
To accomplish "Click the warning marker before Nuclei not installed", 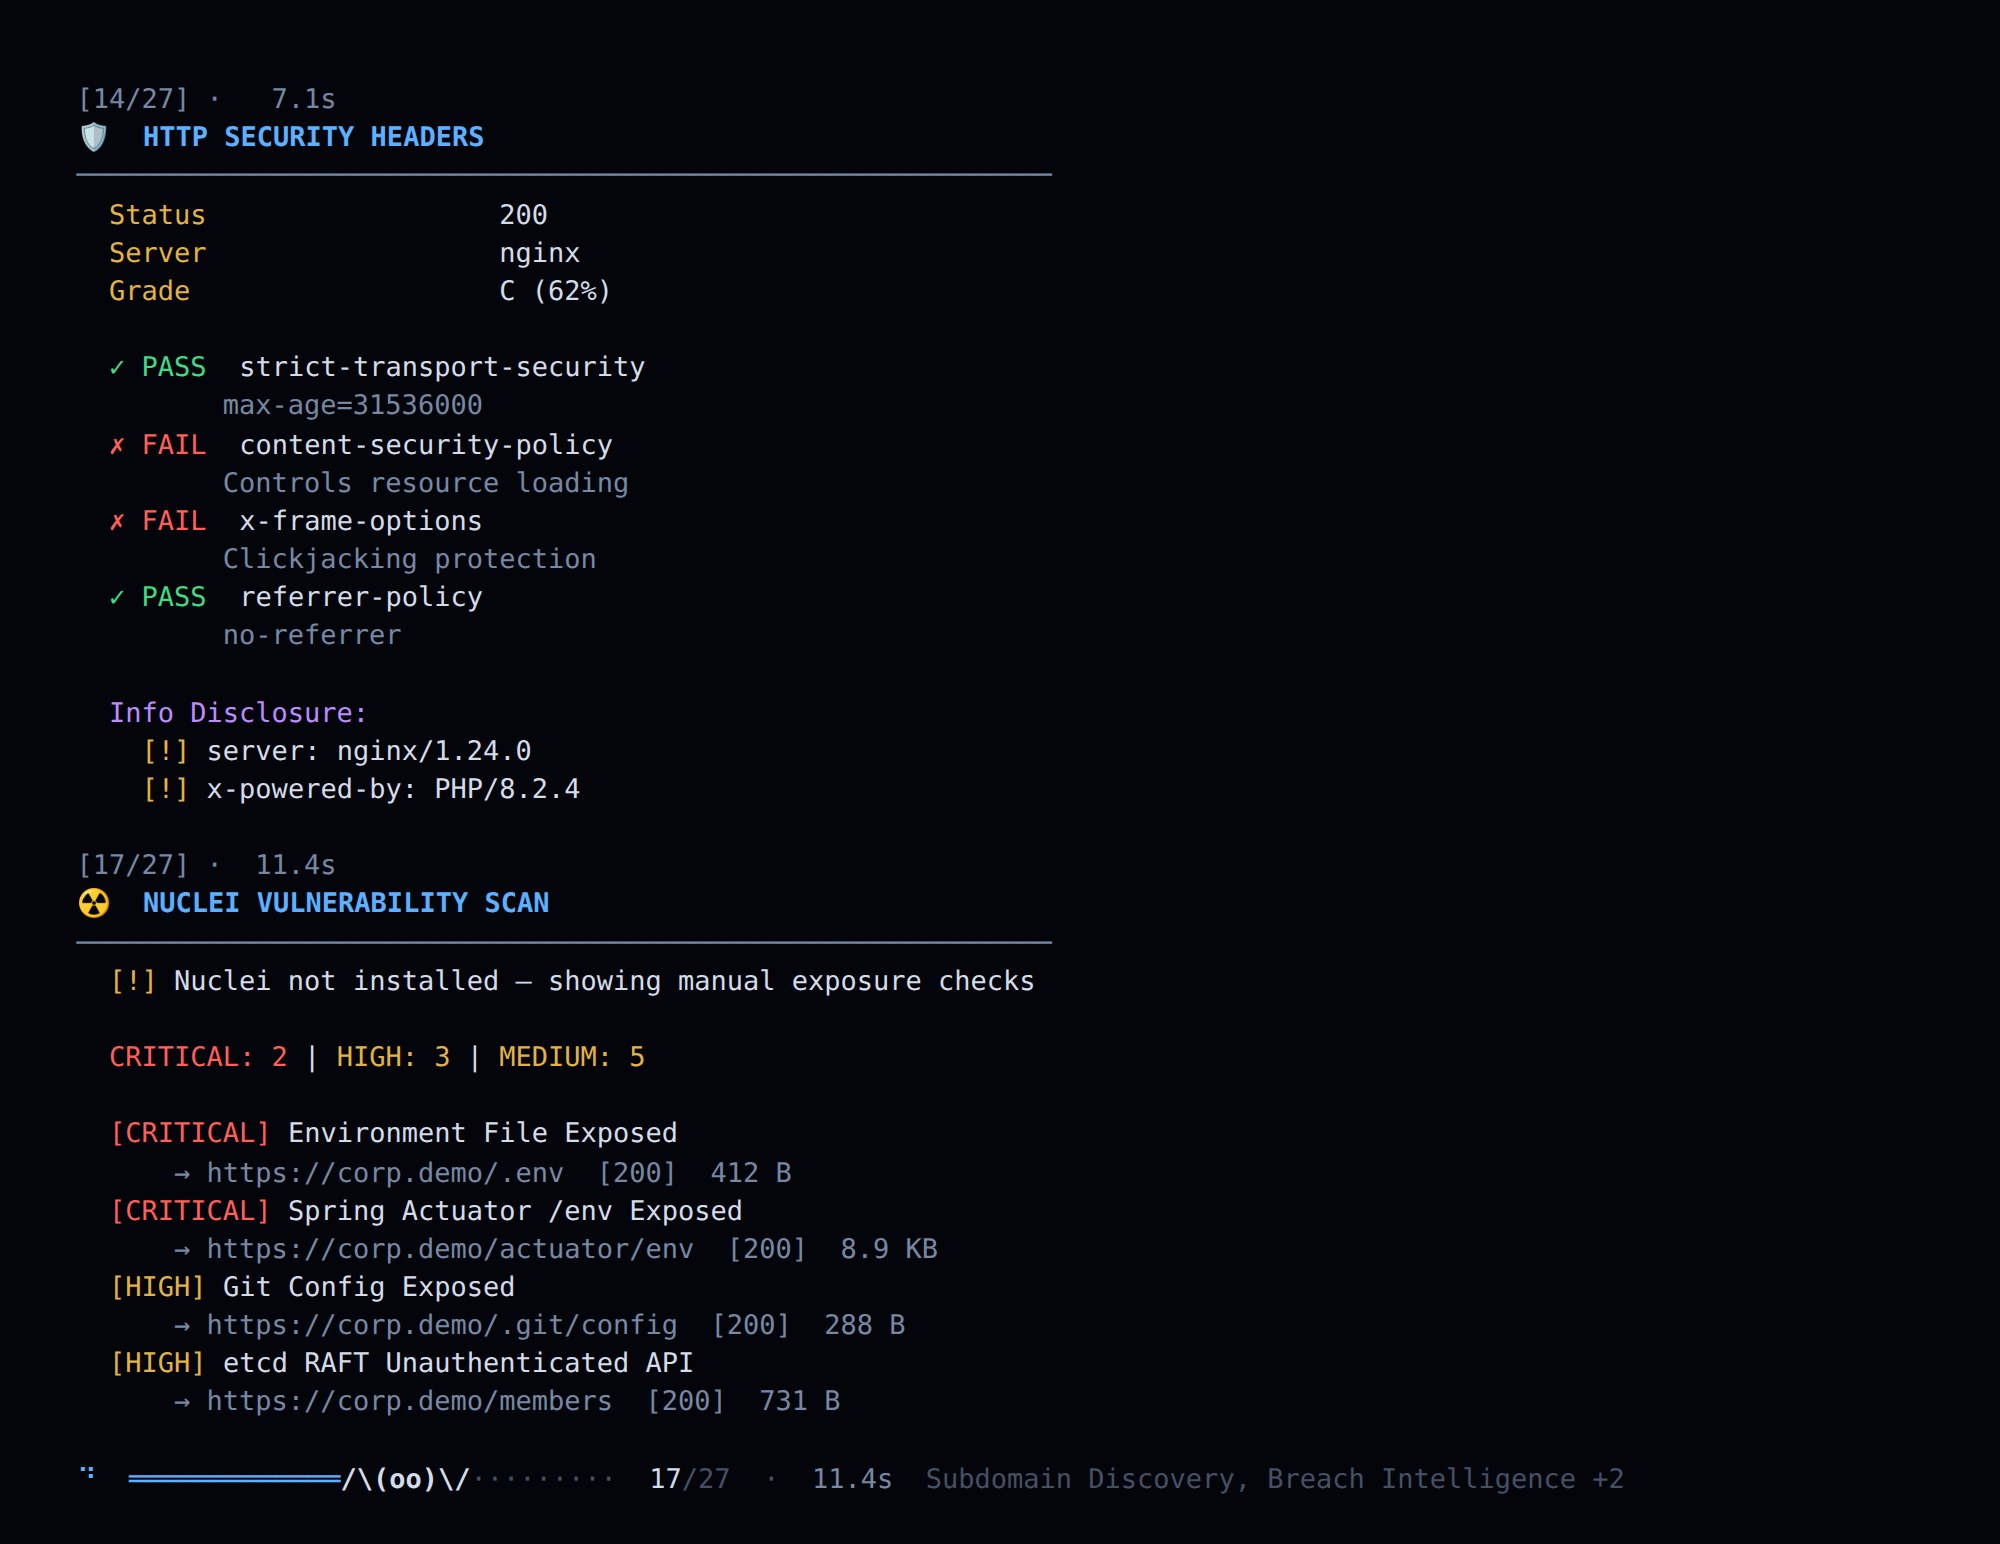I will point(134,981).
